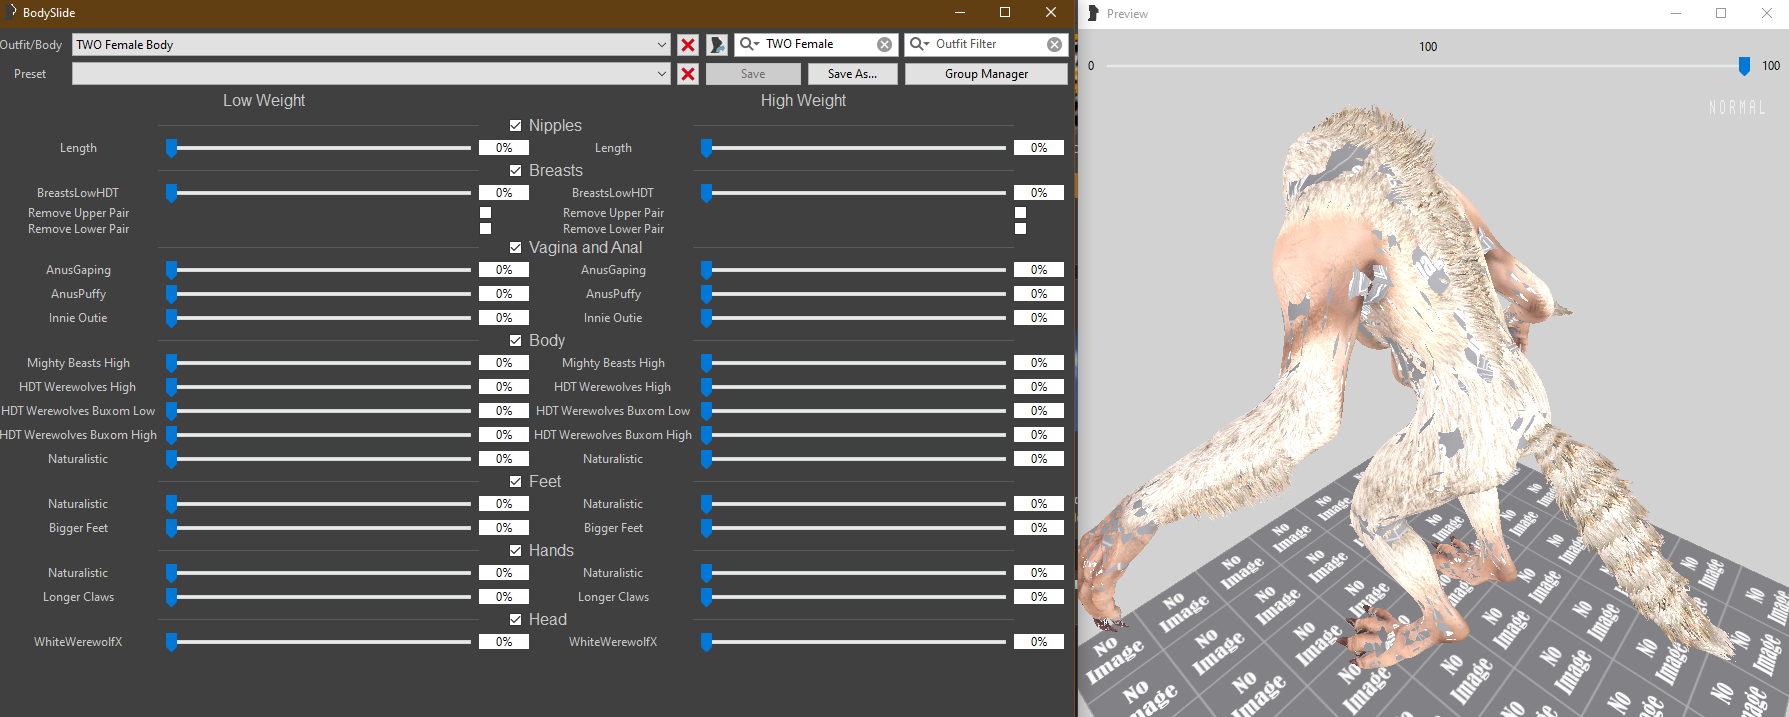Click inside the TWO Female group filter field
Image resolution: width=1789 pixels, height=717 pixels.
coord(818,44)
